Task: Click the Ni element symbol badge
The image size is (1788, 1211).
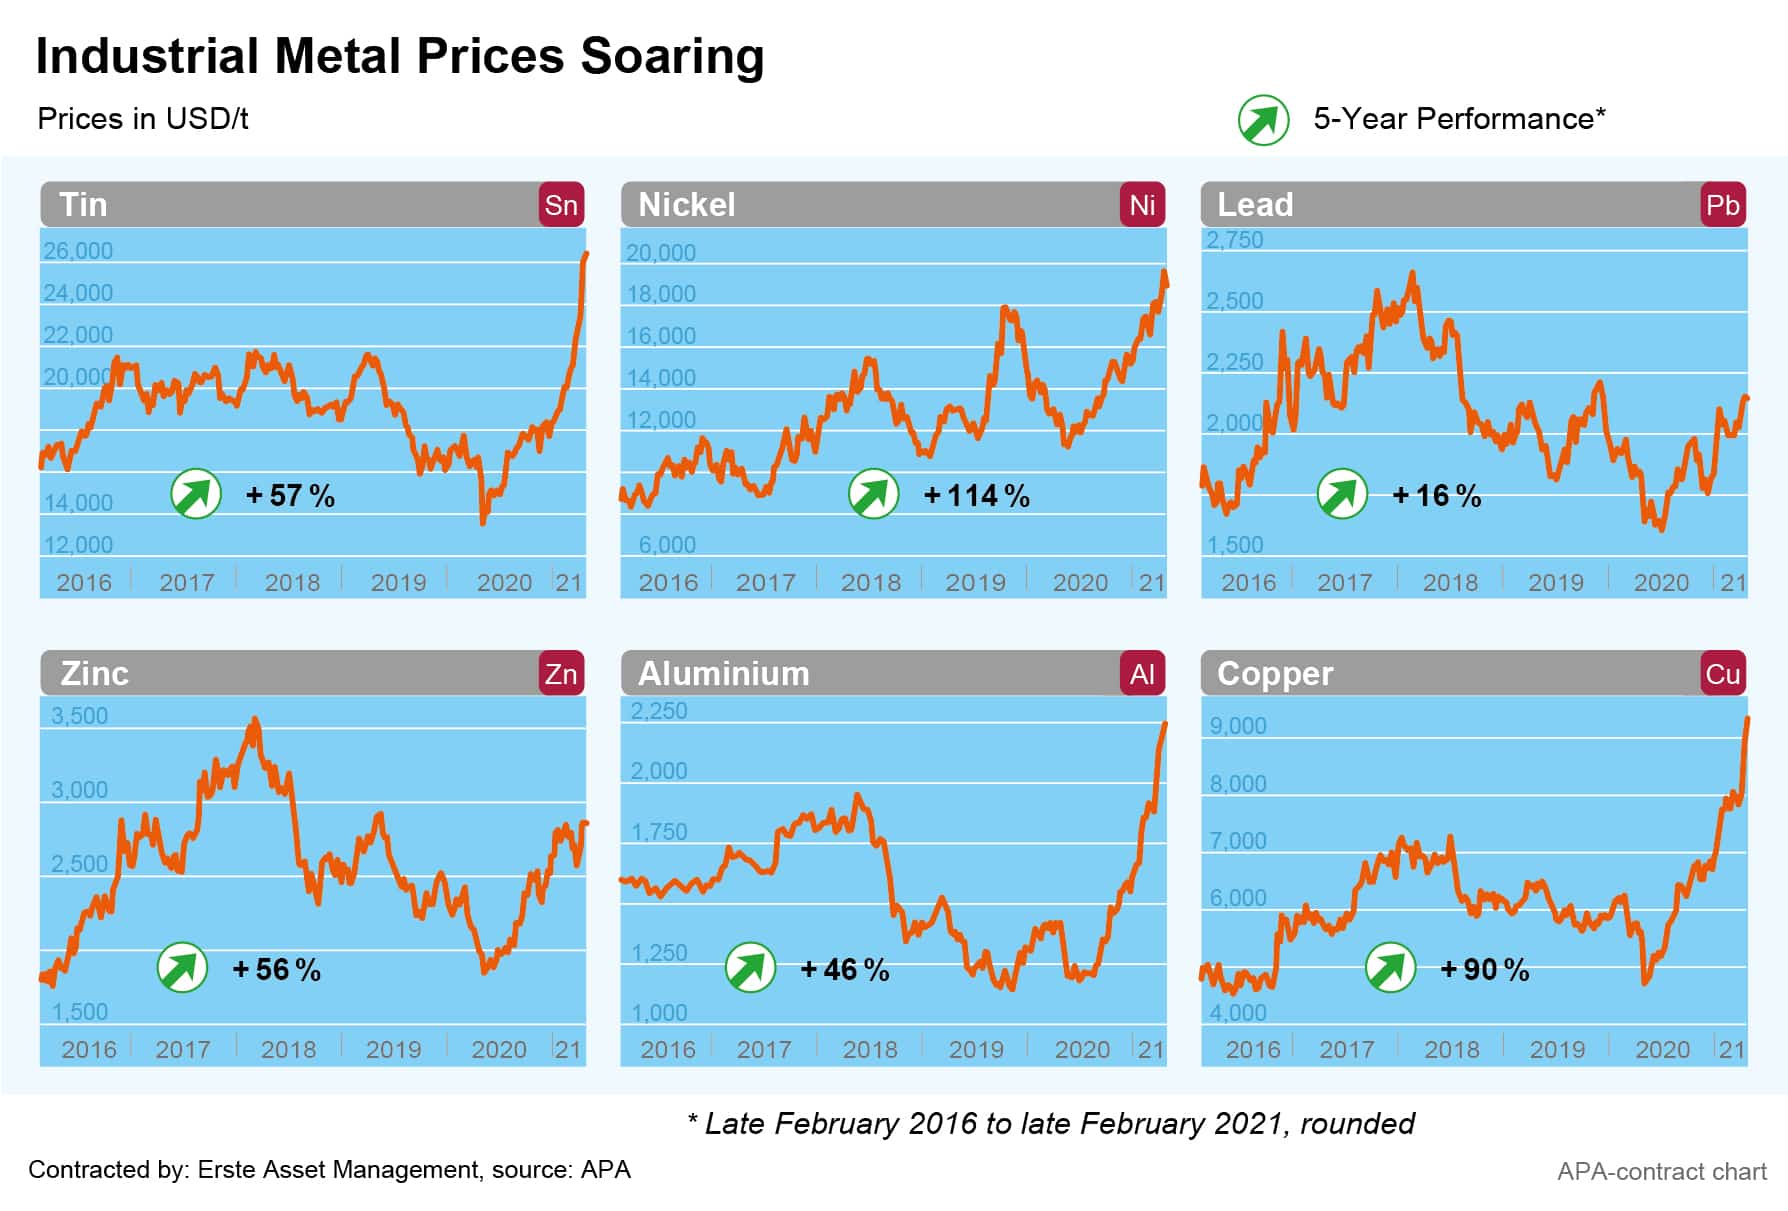Action: tap(1142, 205)
